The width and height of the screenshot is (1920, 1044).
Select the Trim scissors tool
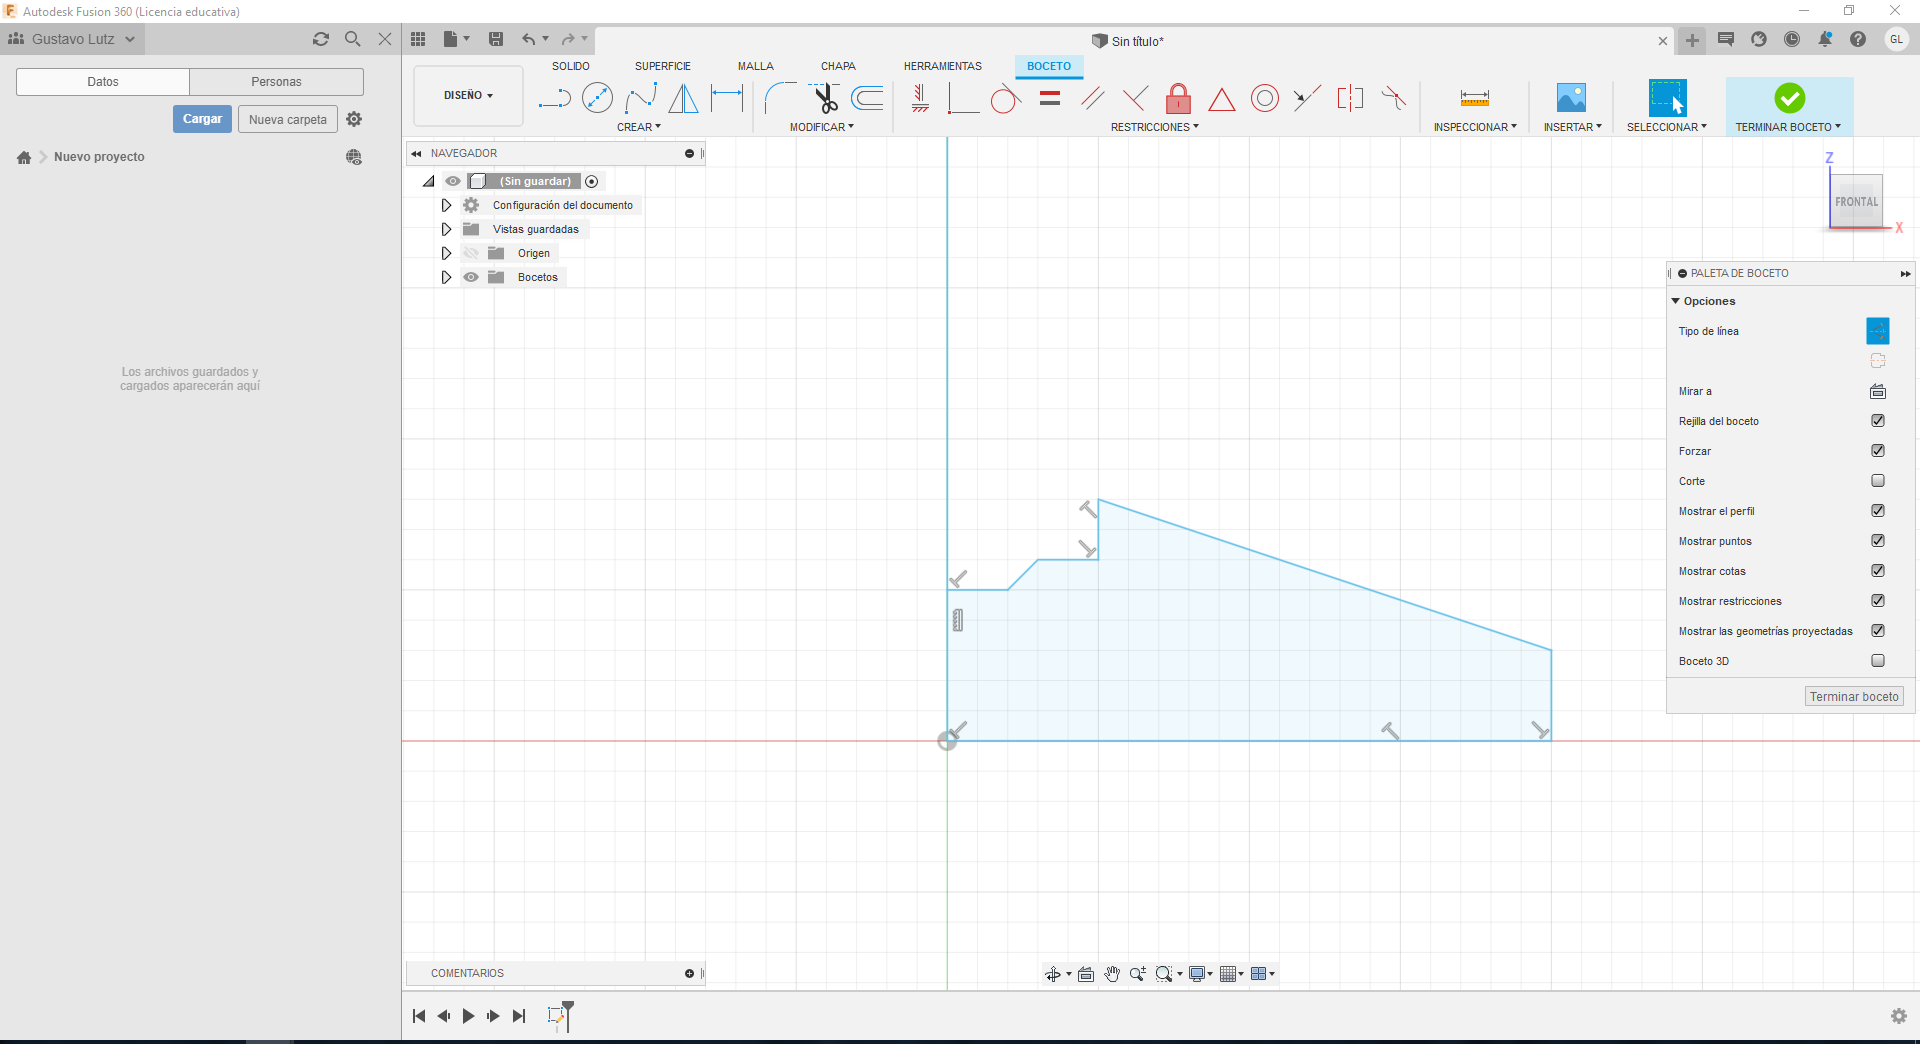(x=825, y=98)
